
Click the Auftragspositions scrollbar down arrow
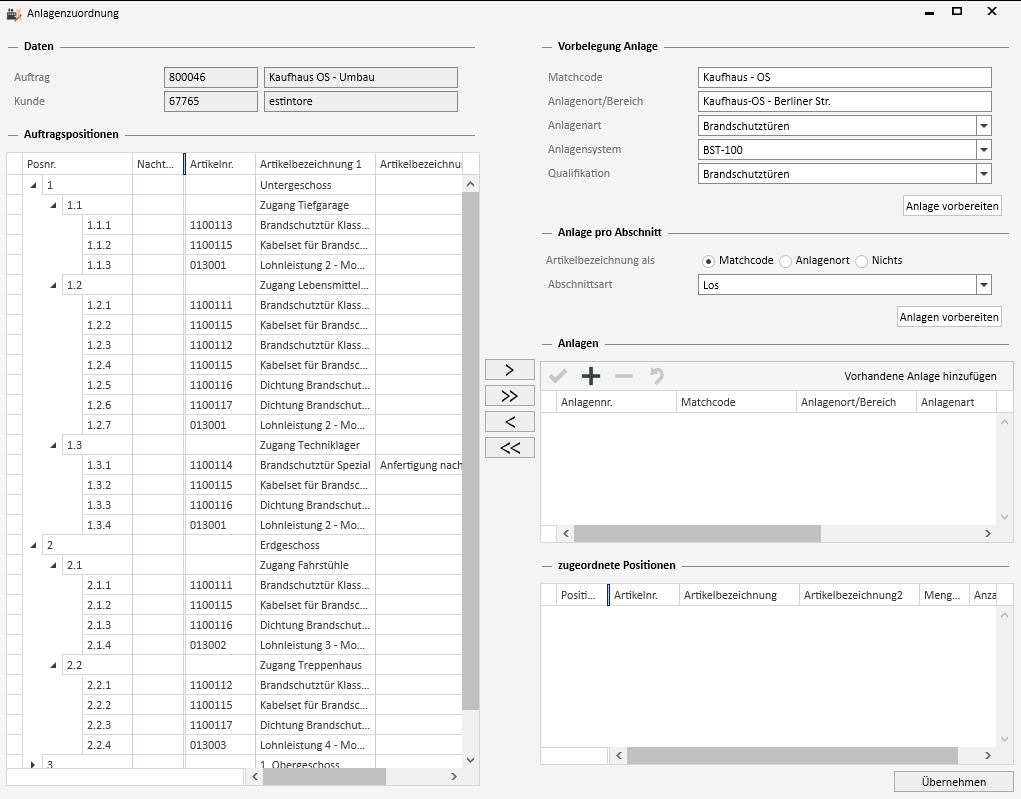pos(470,759)
